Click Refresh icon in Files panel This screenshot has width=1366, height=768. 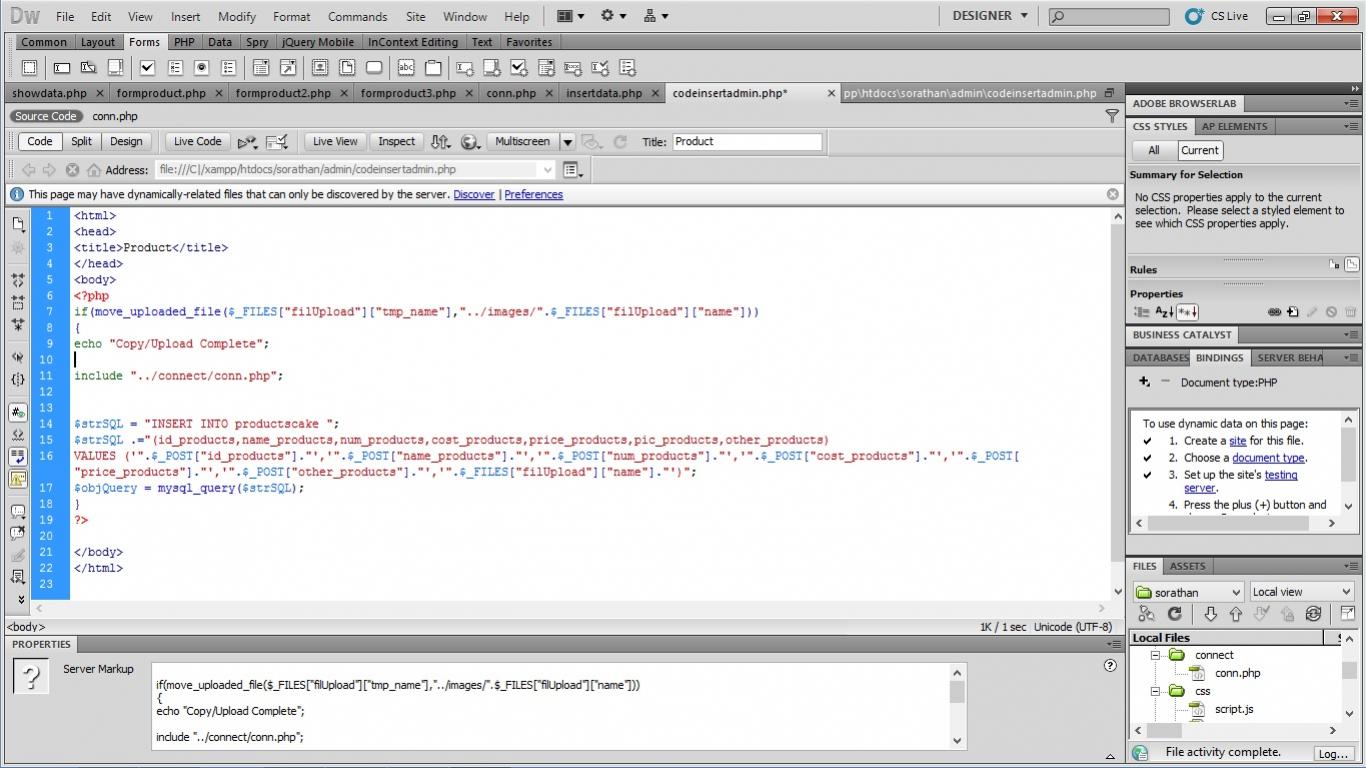[1175, 614]
